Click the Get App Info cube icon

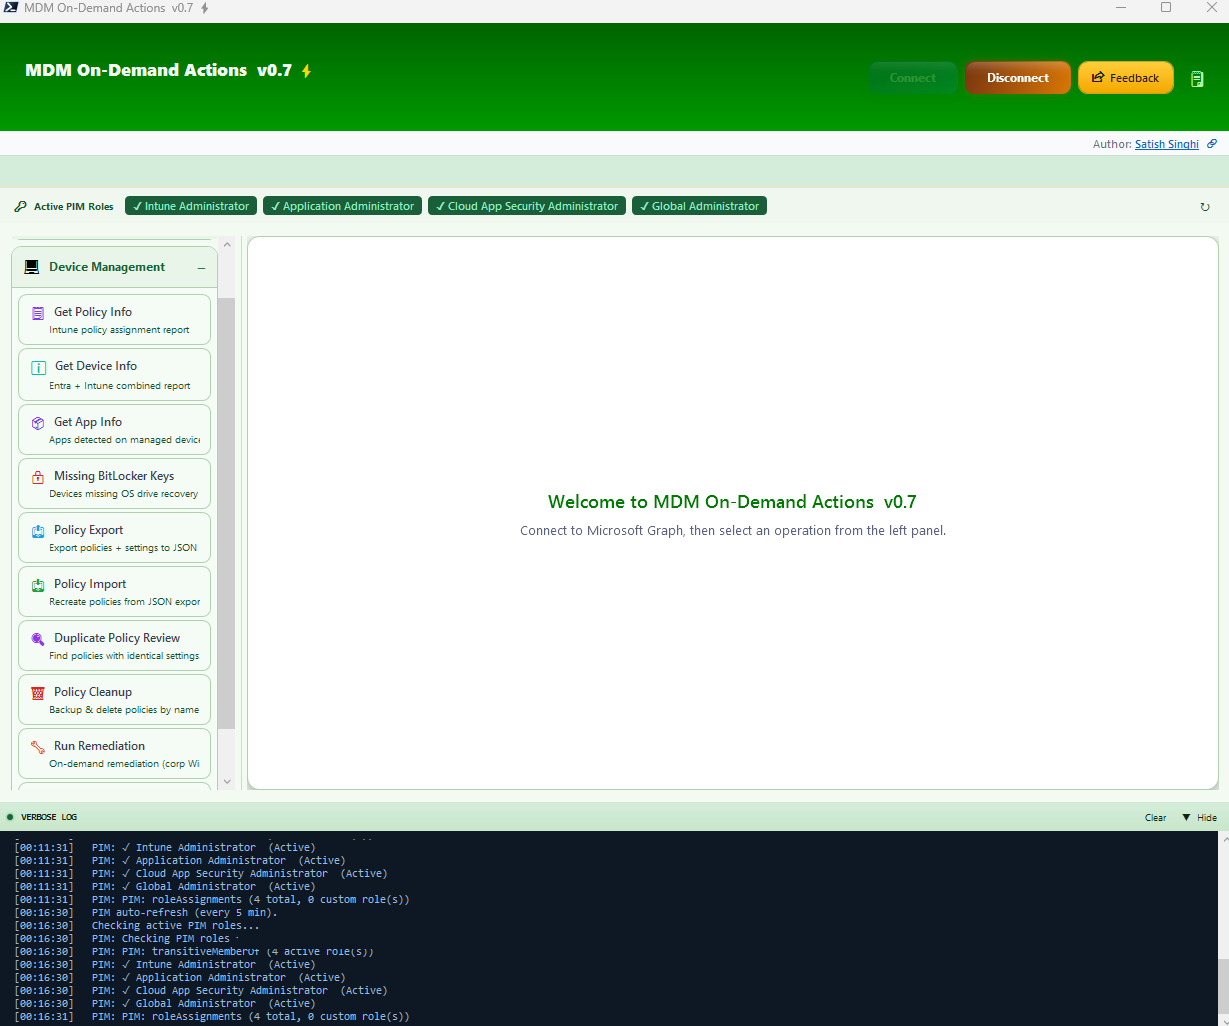(x=38, y=423)
